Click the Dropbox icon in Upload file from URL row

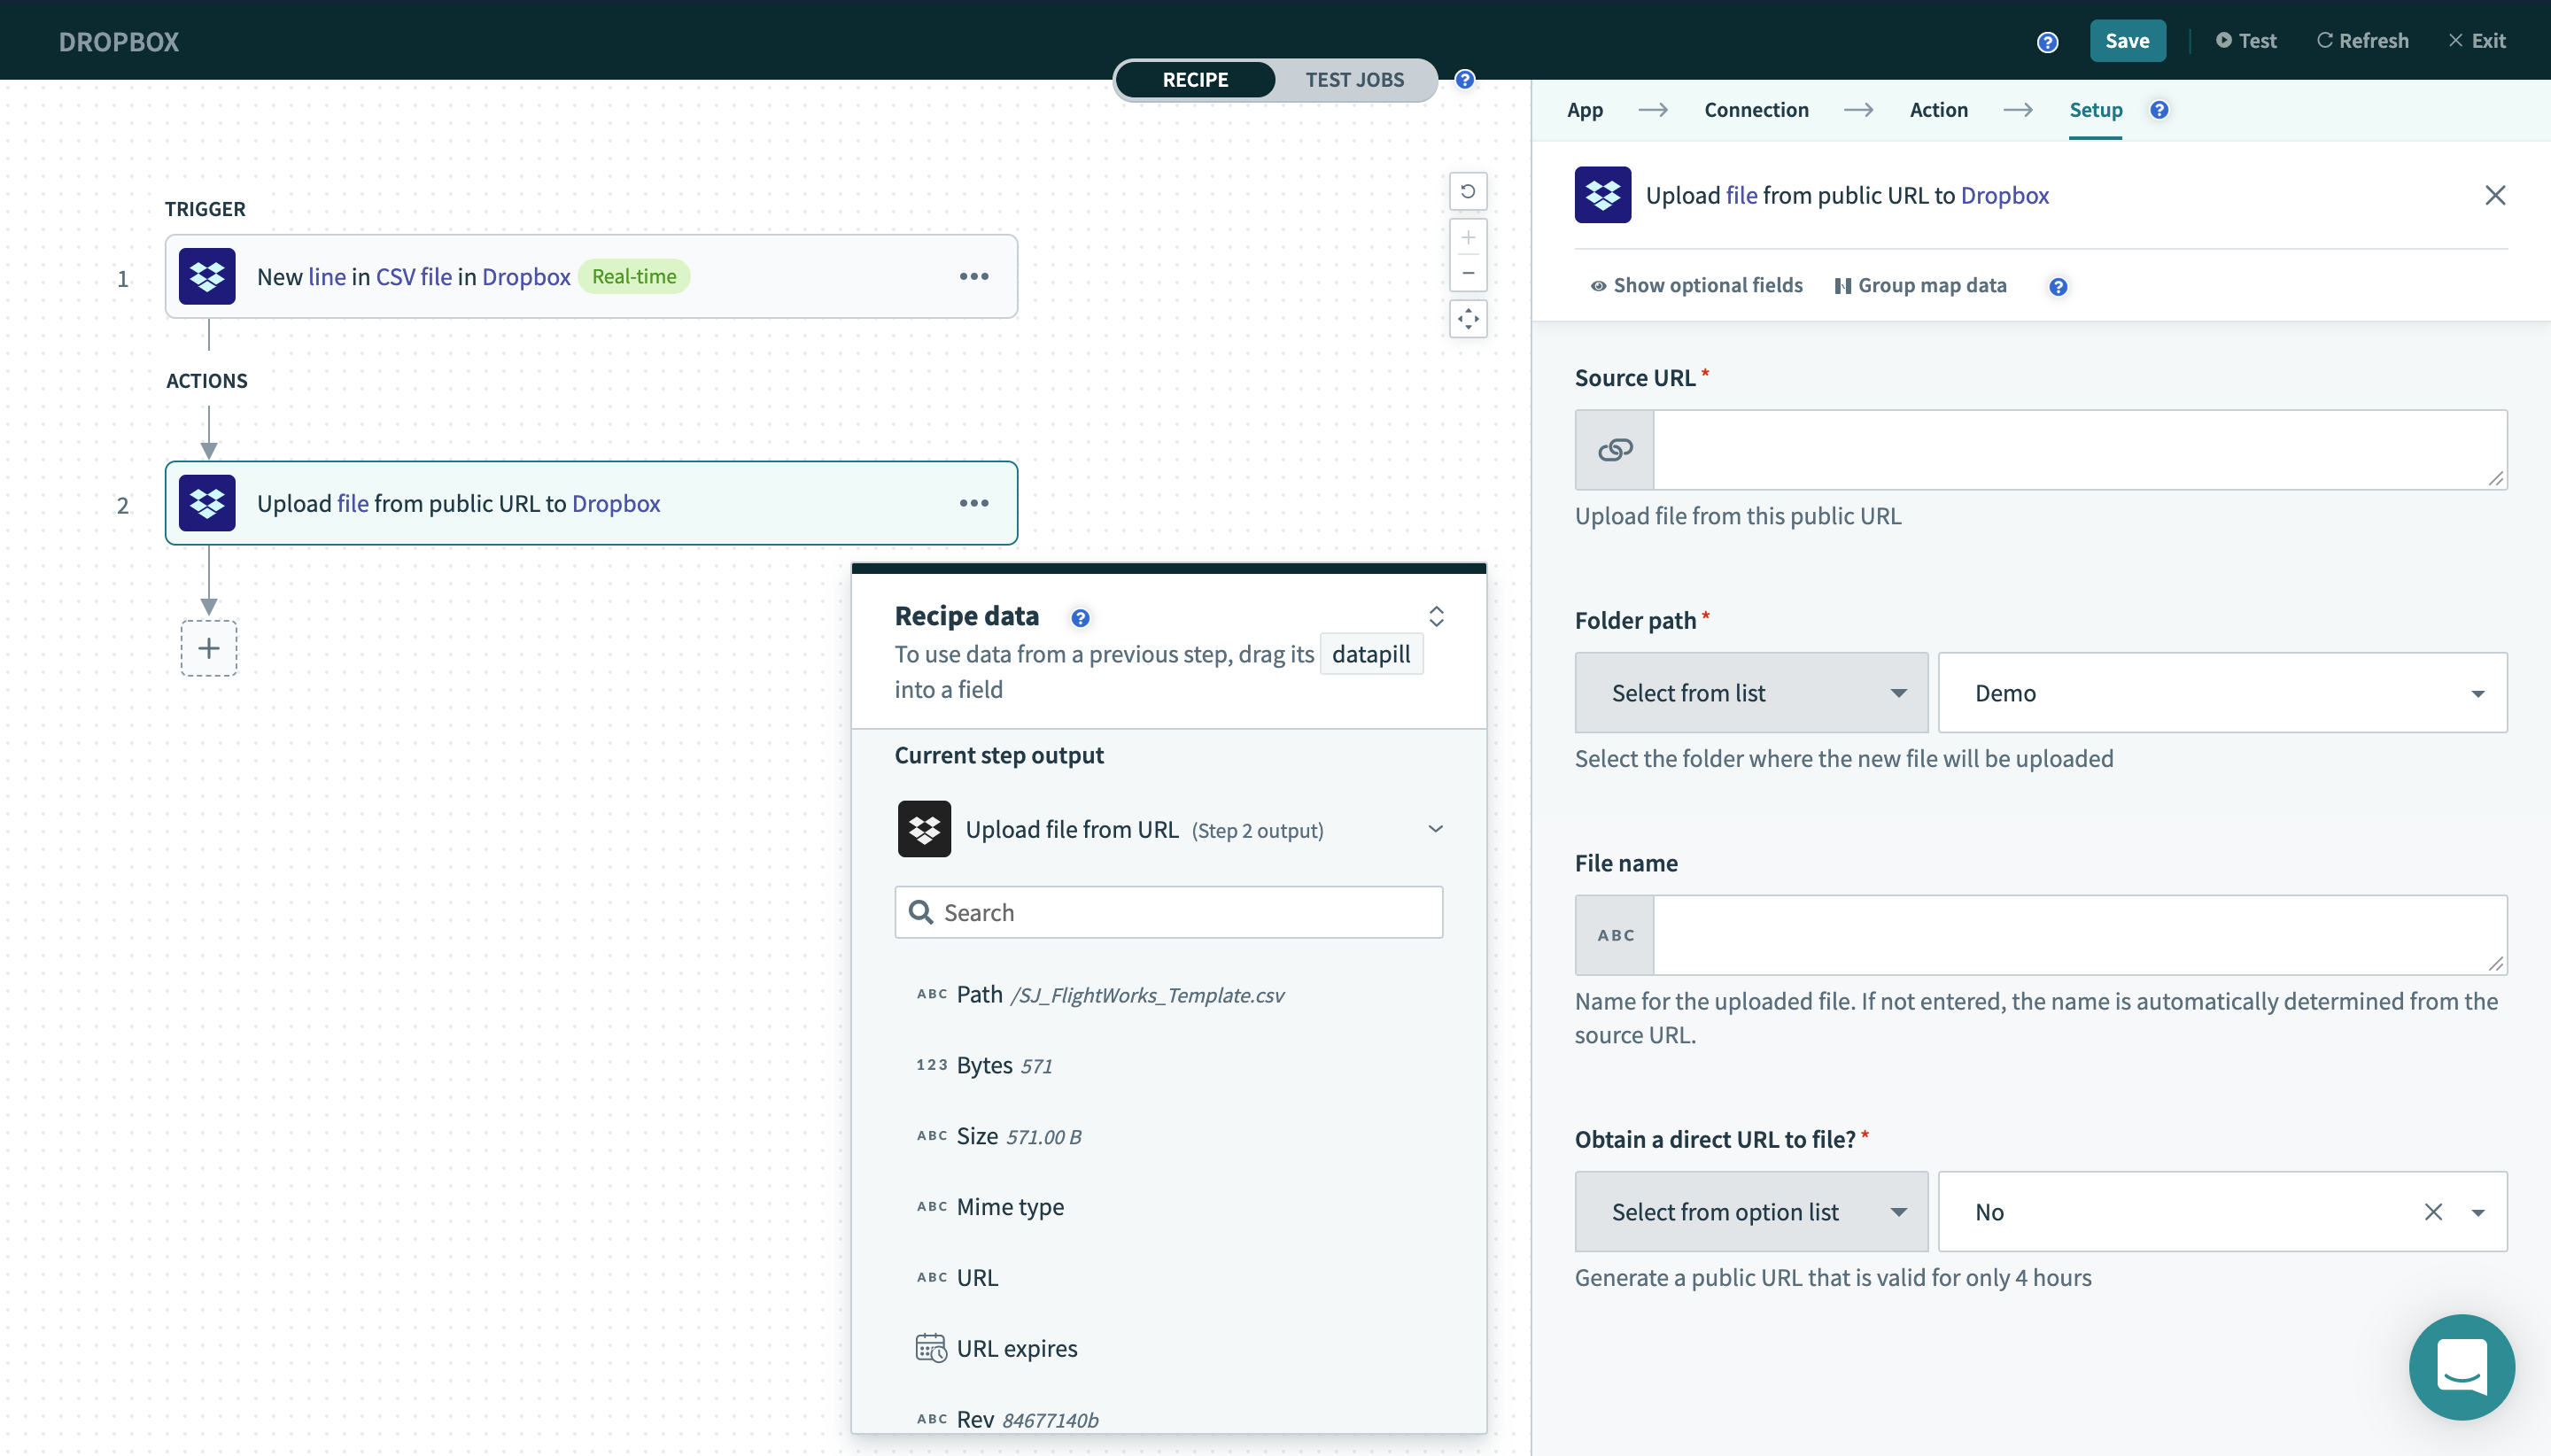tap(923, 827)
